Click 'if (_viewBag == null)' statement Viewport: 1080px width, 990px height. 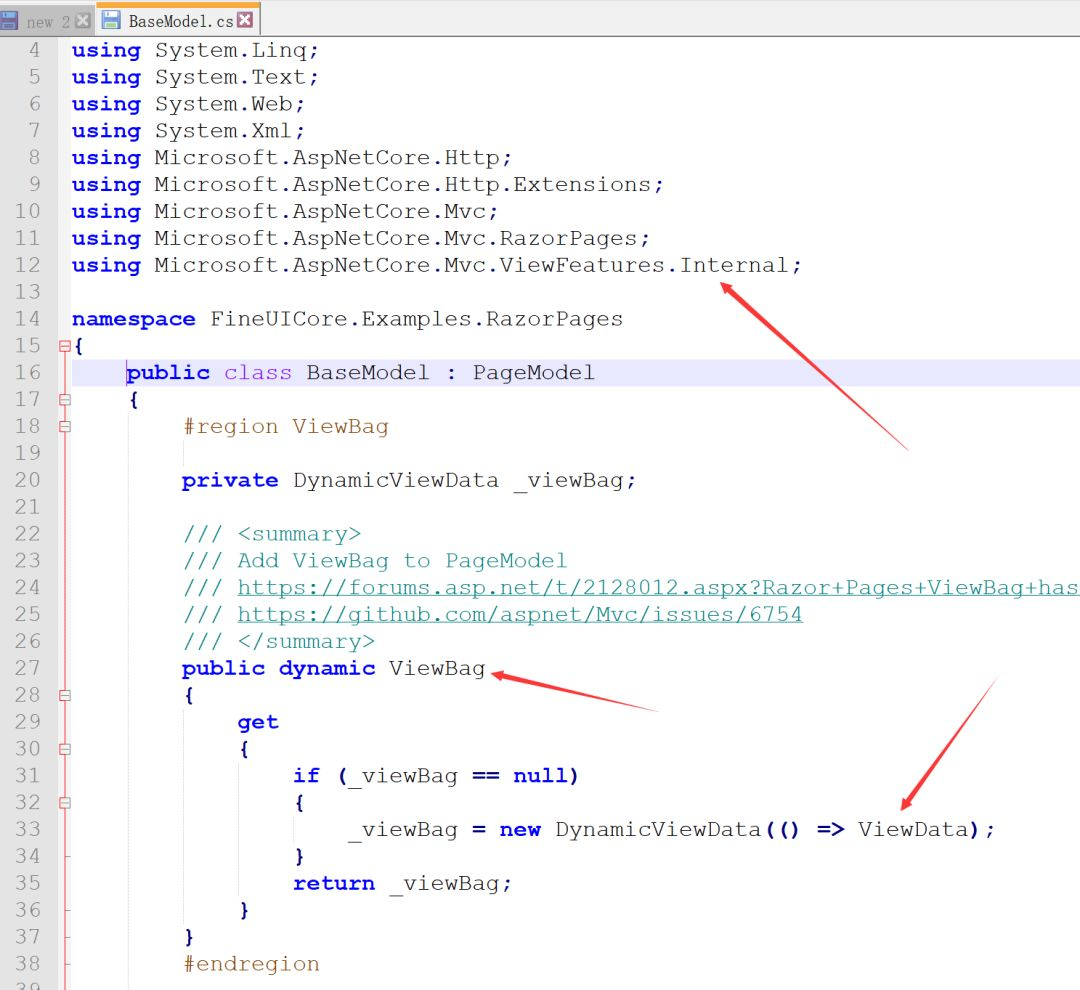point(436,776)
